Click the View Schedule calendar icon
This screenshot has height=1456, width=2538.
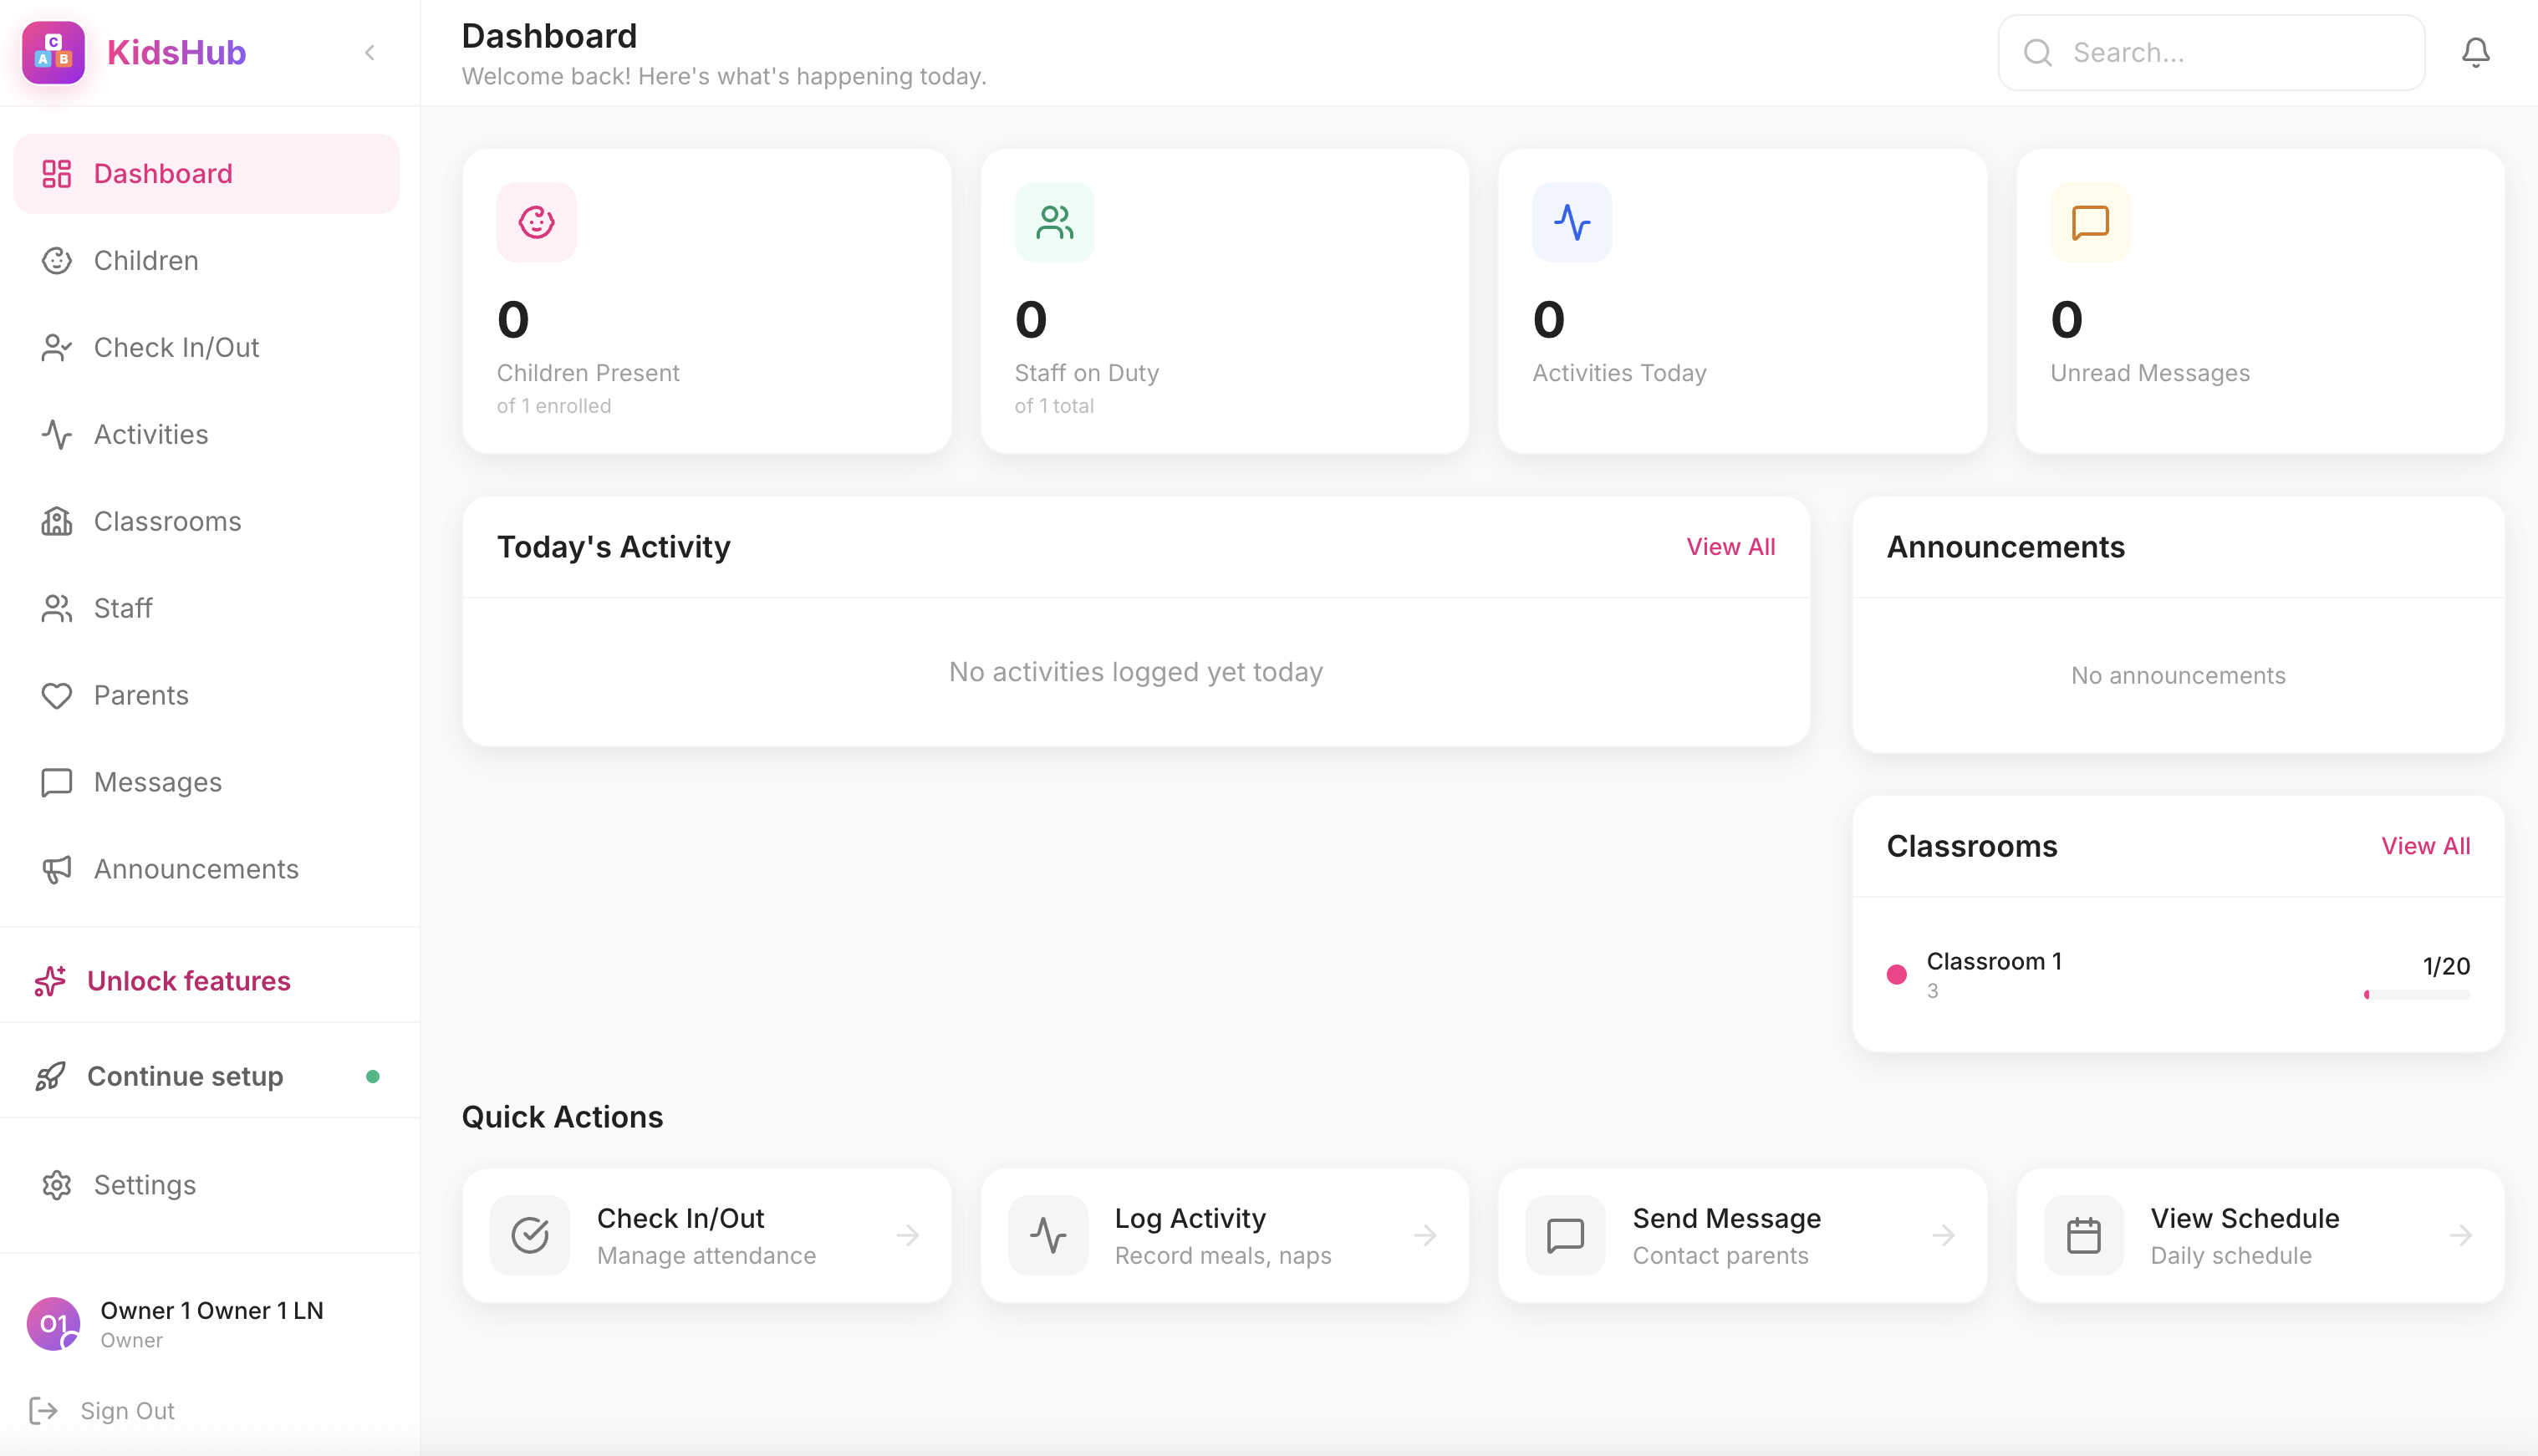pyautogui.click(x=2084, y=1236)
